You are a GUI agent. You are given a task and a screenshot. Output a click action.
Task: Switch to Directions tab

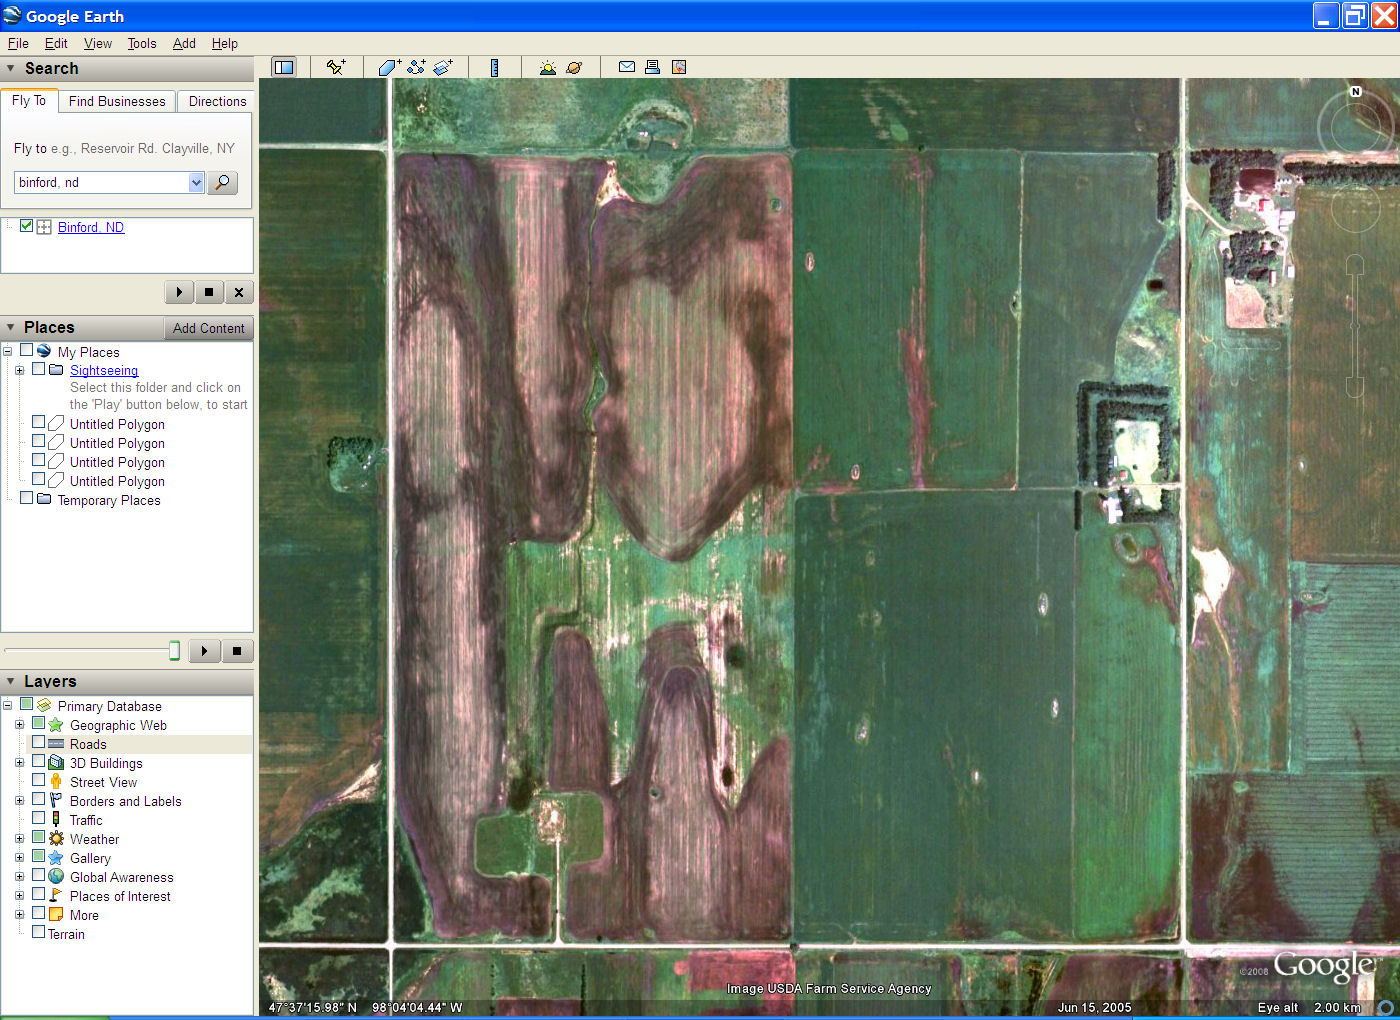[x=217, y=101]
